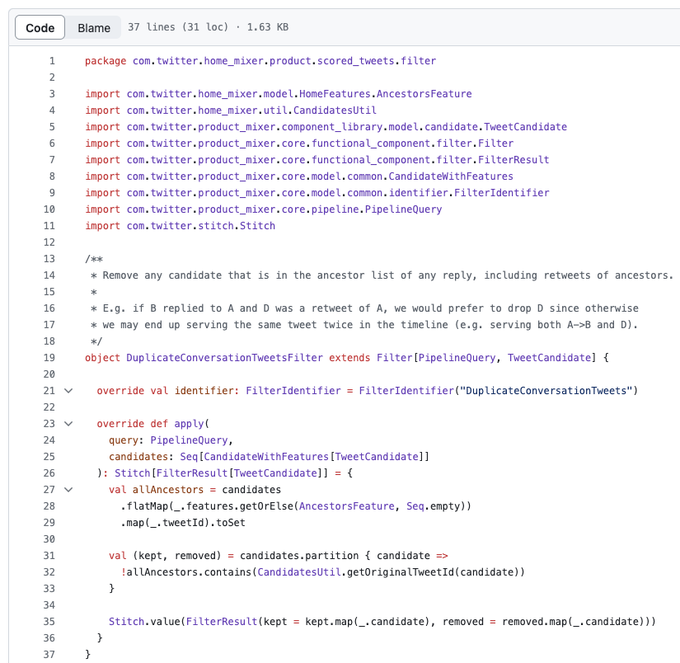Click Stitch.value on line 35
This screenshot has height=663, width=680.
(x=144, y=621)
